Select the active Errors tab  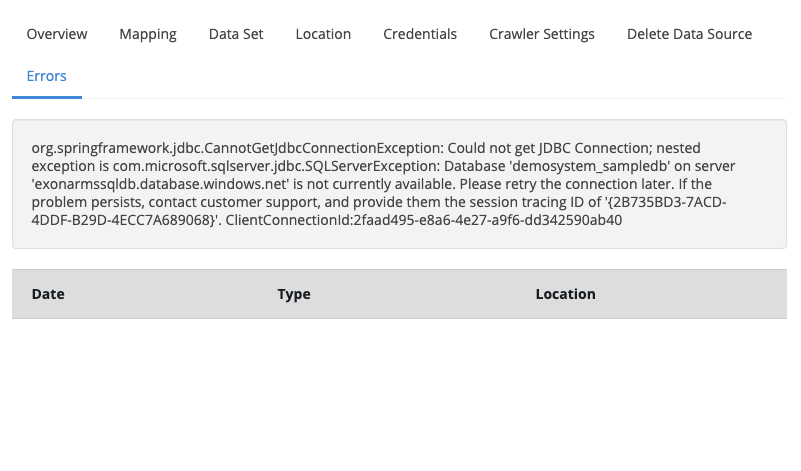point(47,76)
